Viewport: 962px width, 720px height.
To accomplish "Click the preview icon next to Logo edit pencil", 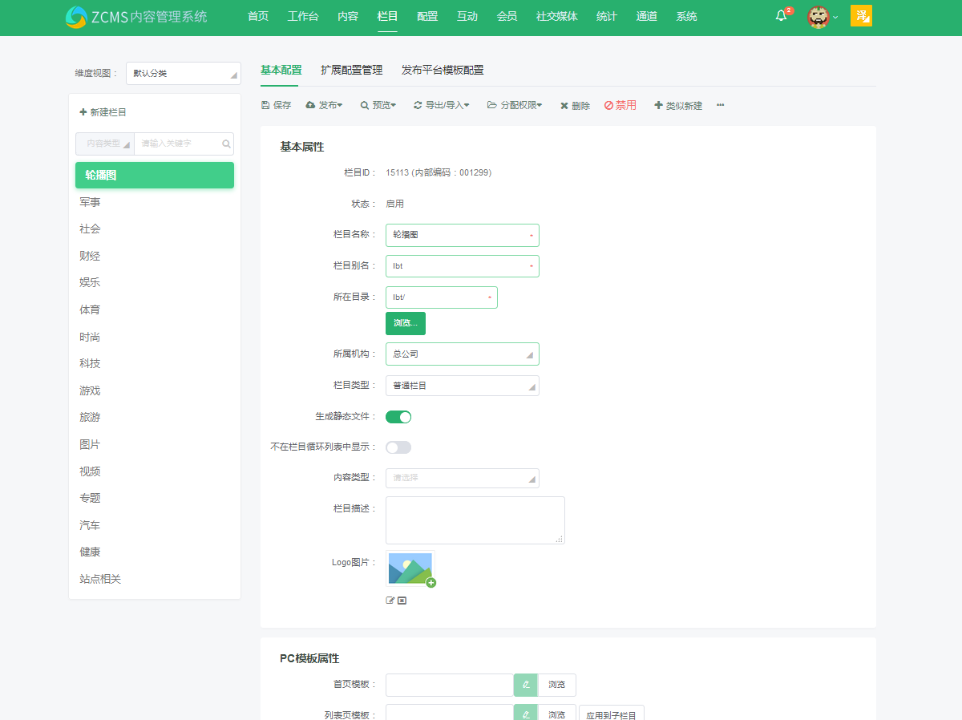I will click(x=404, y=600).
